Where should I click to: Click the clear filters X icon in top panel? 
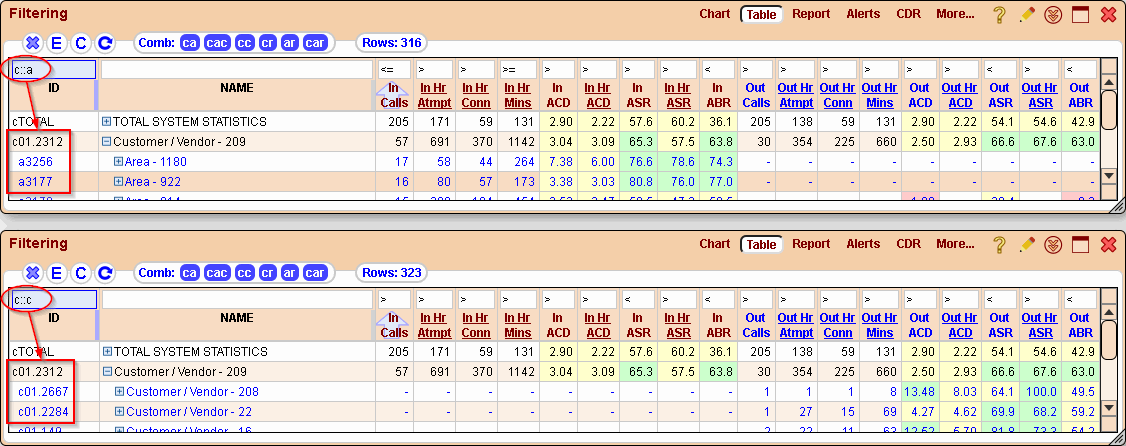(32, 43)
